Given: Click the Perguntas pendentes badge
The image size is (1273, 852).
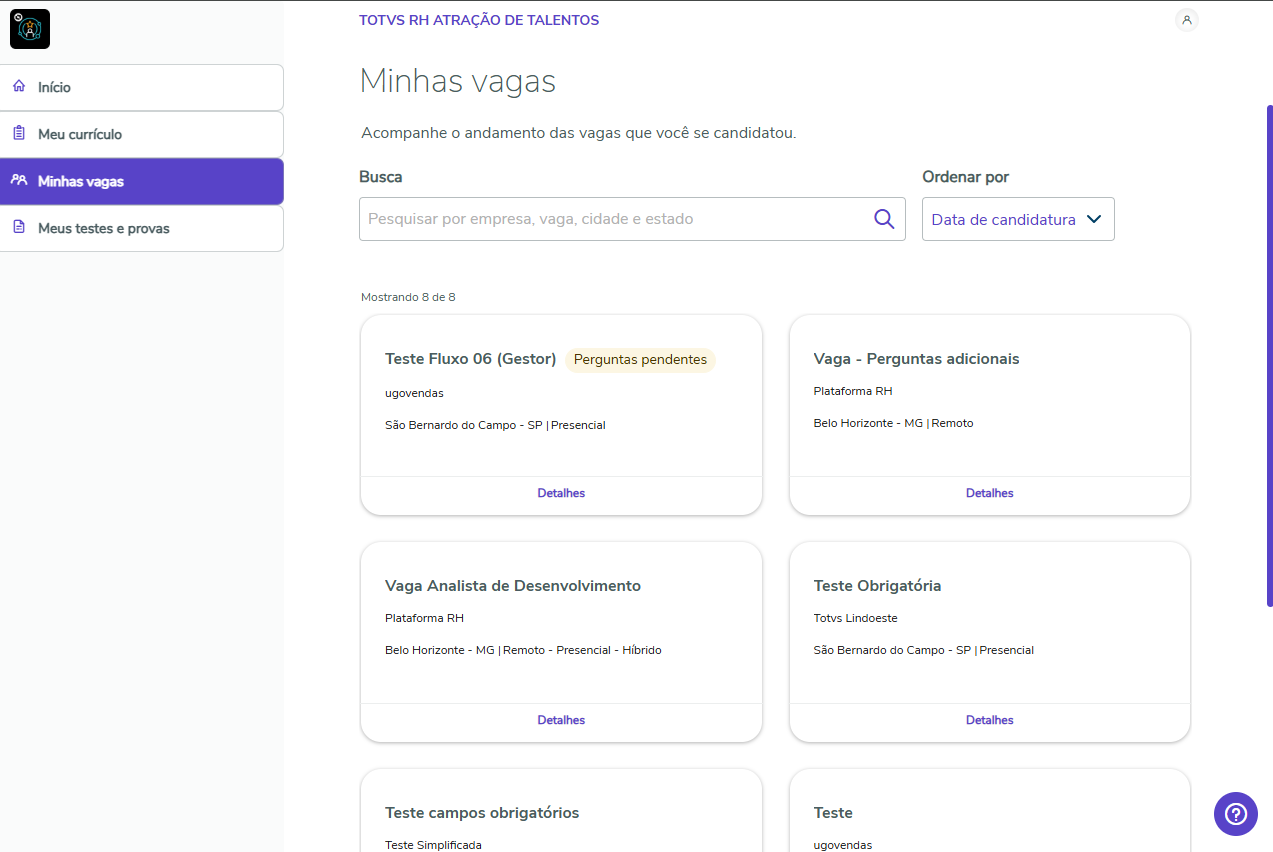Looking at the screenshot, I should 640,360.
